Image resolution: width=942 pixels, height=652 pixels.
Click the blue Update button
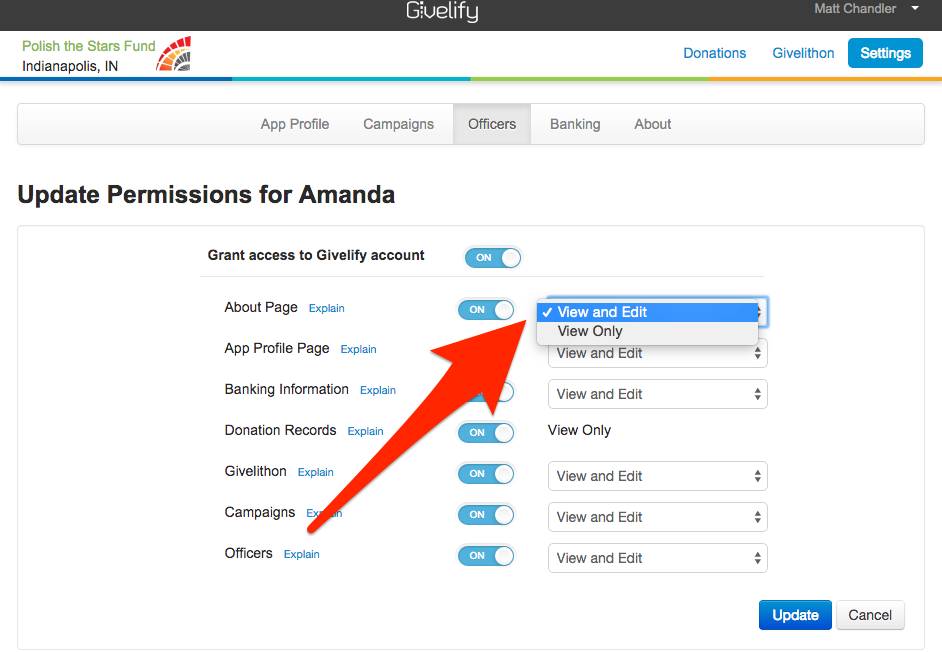tap(795, 615)
